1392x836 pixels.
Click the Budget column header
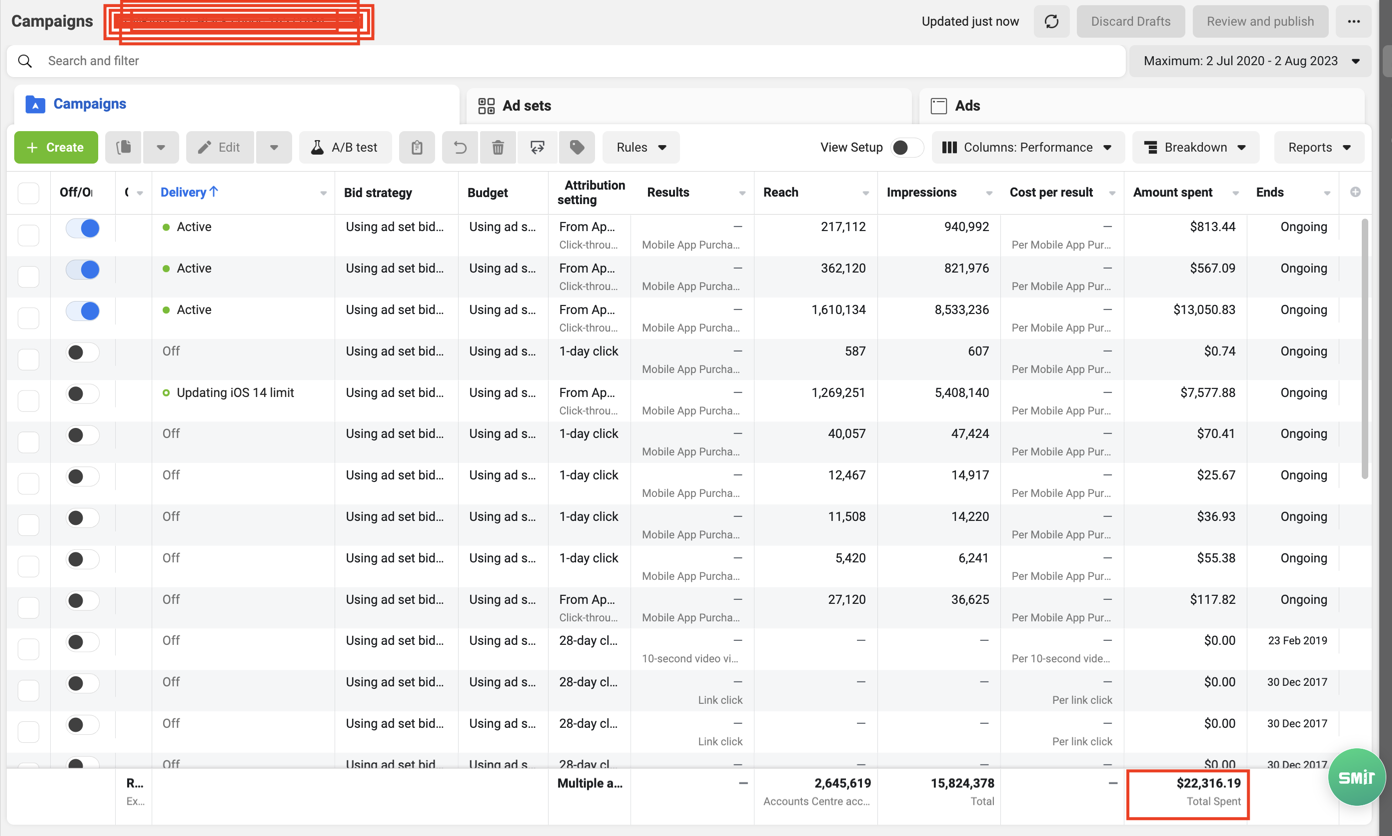[x=488, y=192]
